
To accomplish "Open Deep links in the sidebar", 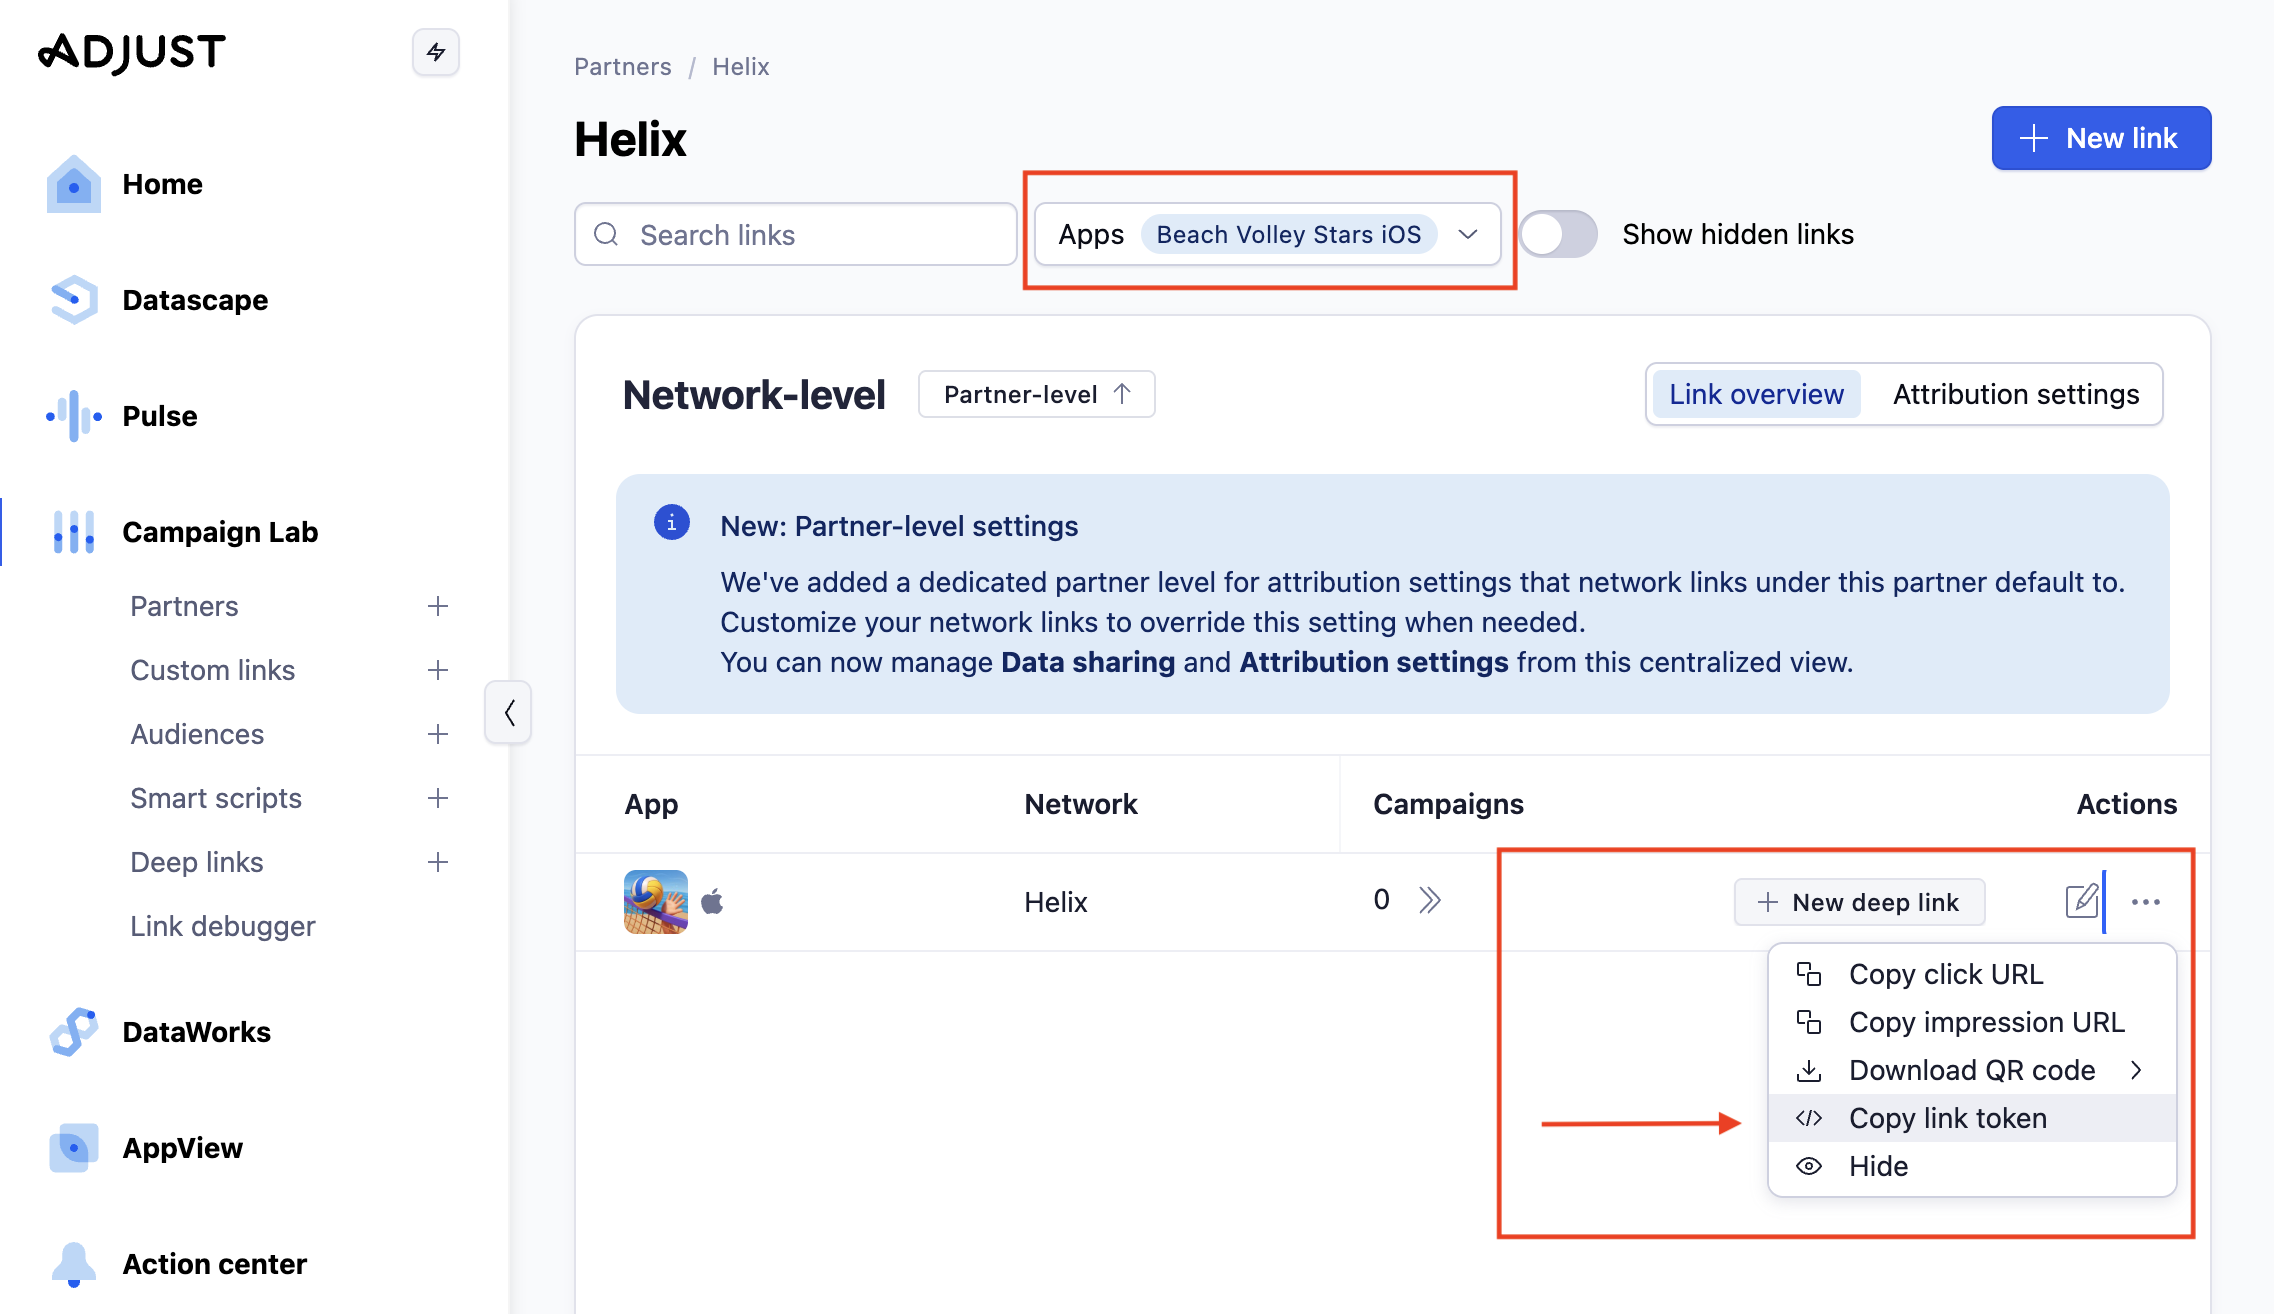I will [x=197, y=862].
